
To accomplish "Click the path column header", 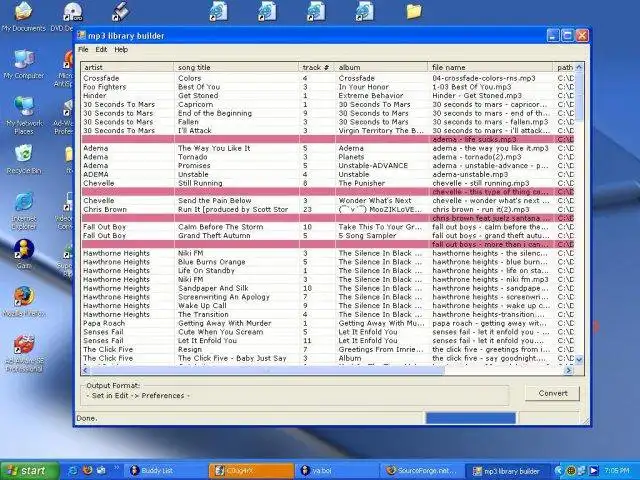I will pos(564,67).
